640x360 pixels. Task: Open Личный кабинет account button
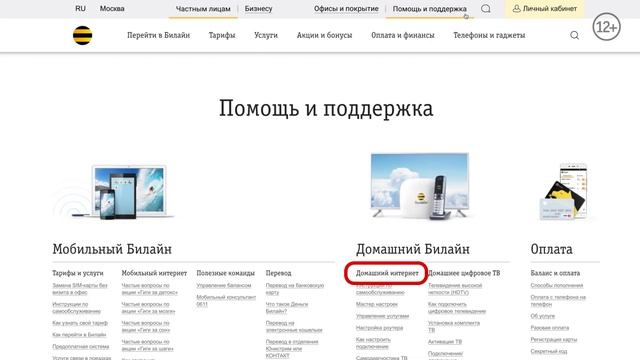coord(544,9)
